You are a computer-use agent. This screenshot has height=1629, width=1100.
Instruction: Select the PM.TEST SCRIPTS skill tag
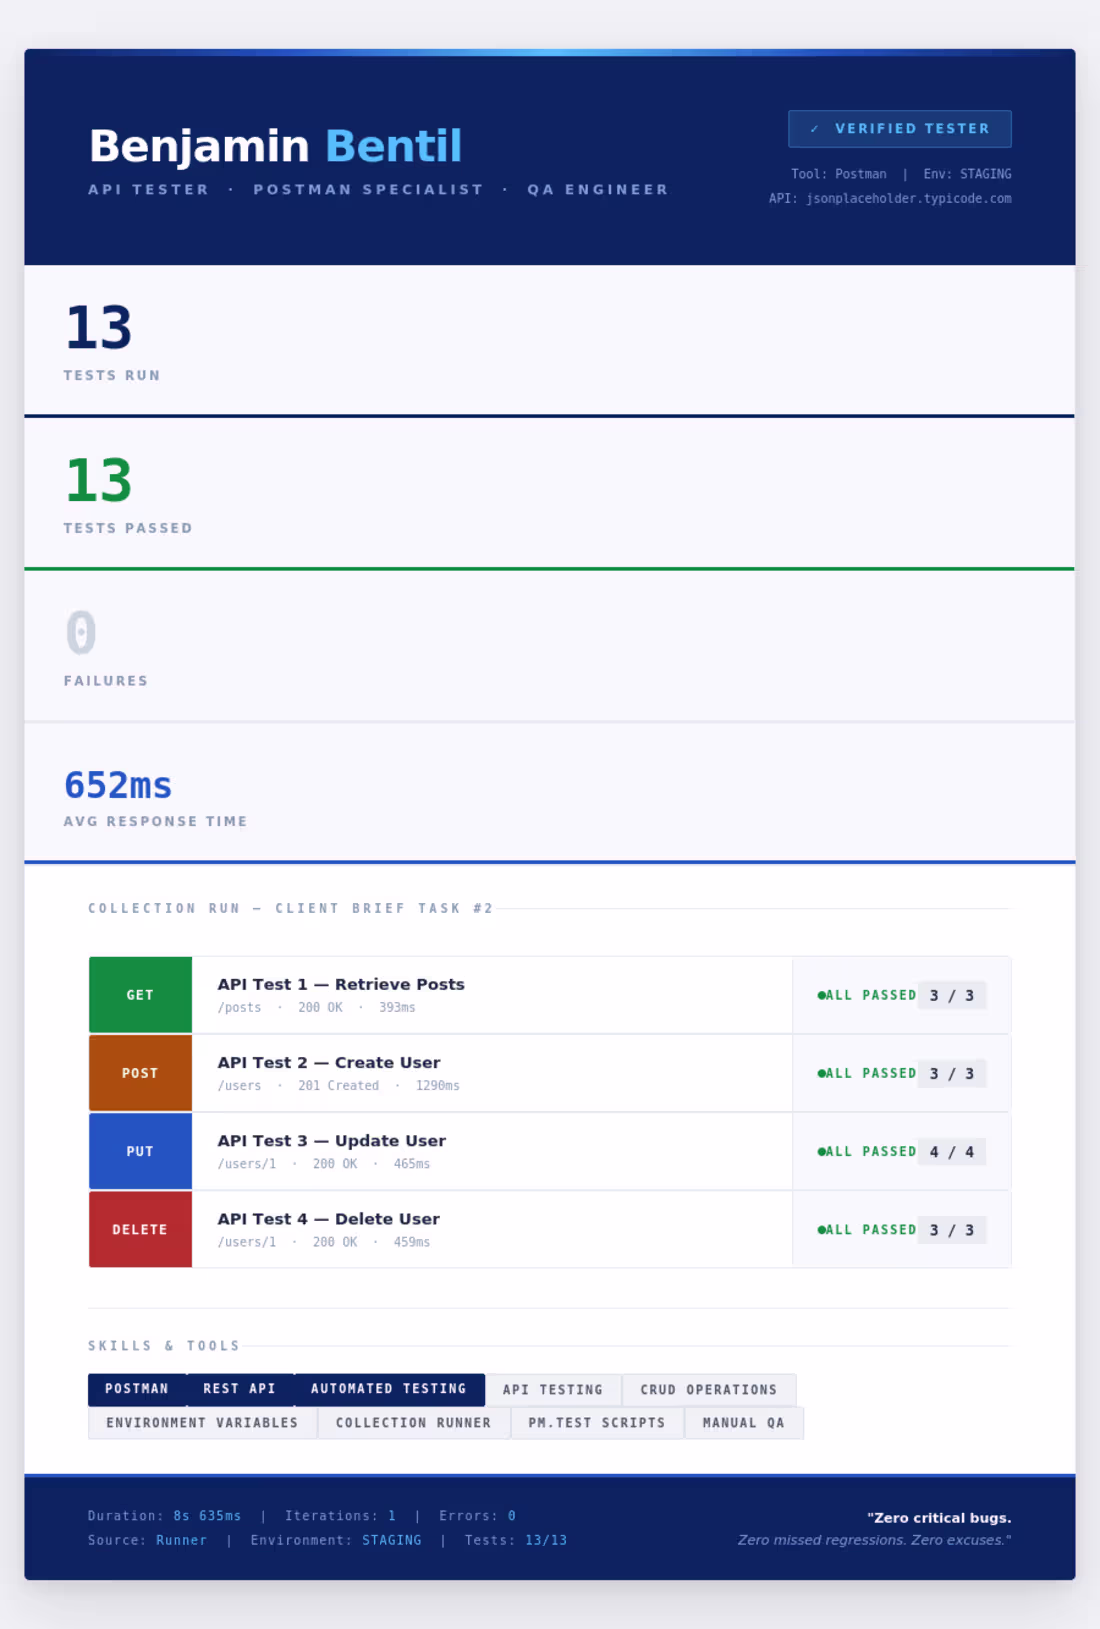pyautogui.click(x=597, y=1423)
